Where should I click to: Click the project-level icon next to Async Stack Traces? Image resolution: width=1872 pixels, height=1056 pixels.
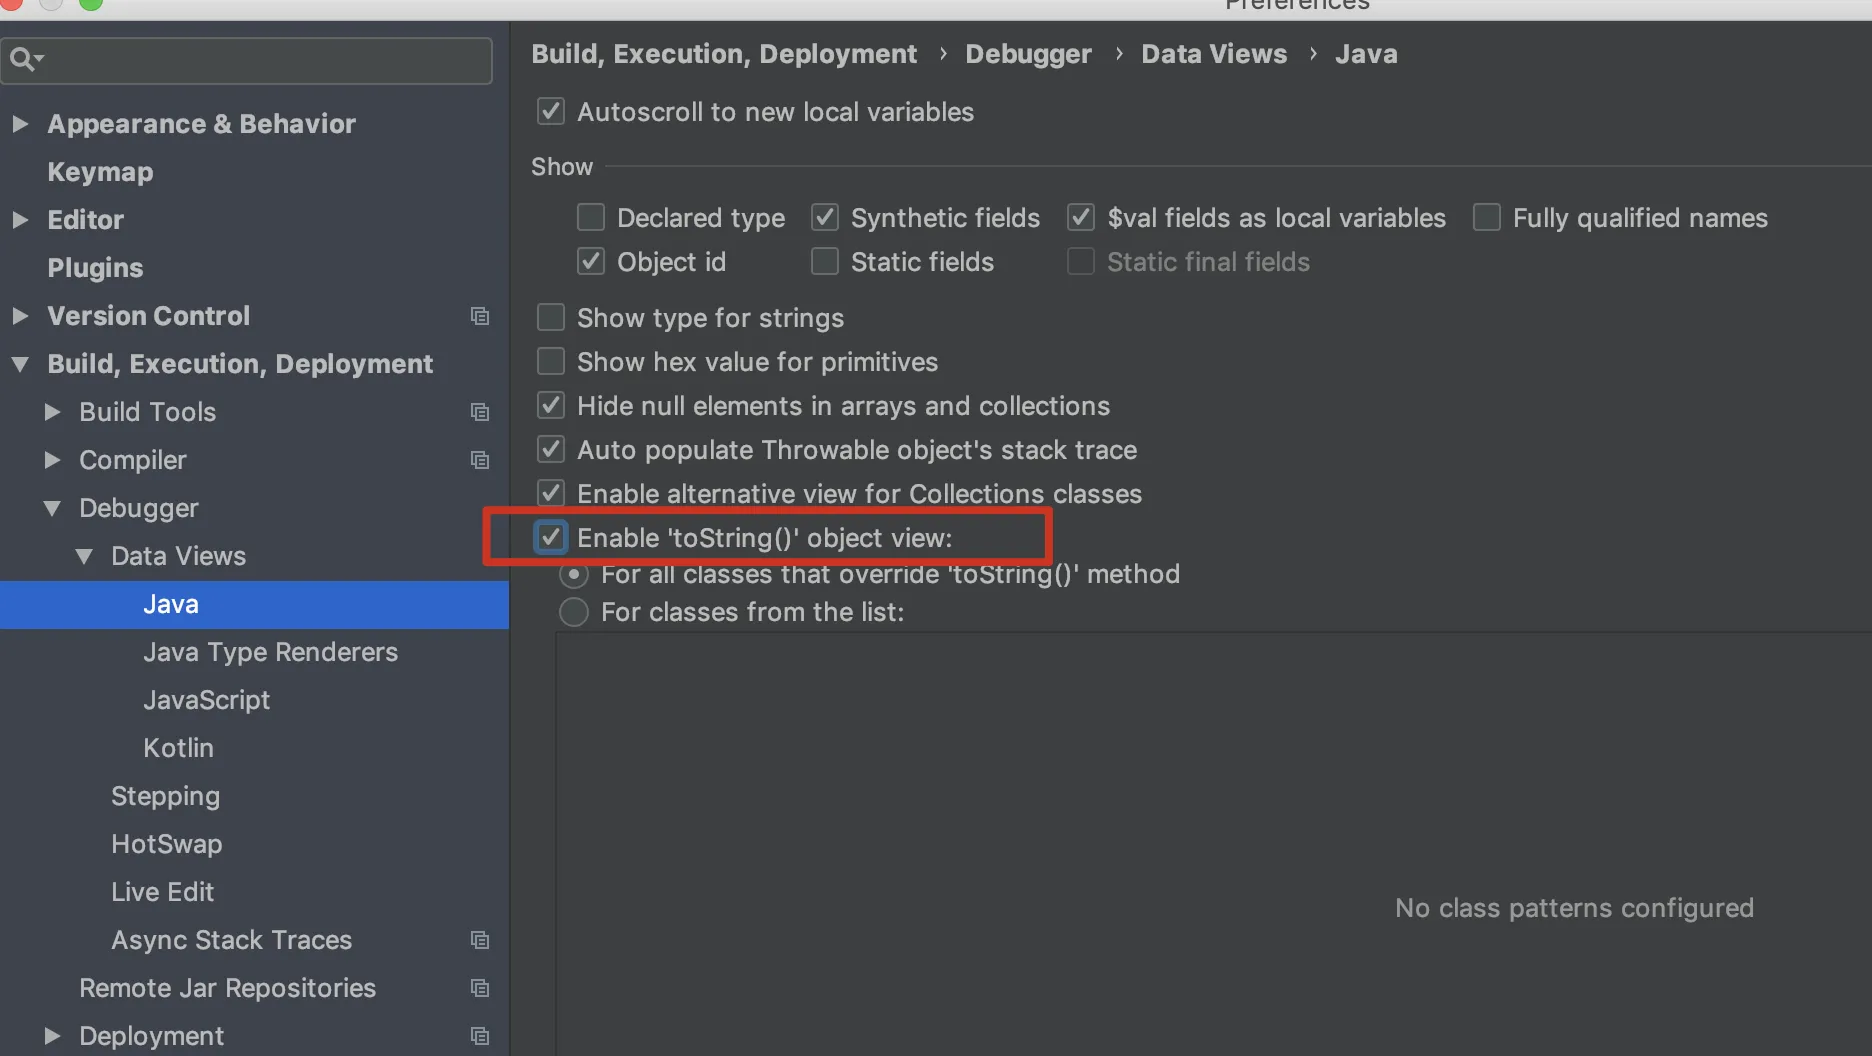pyautogui.click(x=480, y=940)
